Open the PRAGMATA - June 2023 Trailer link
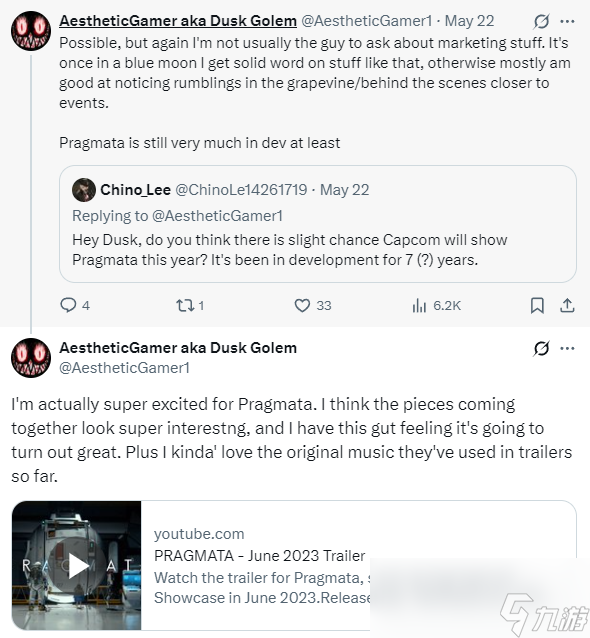 pyautogui.click(x=260, y=555)
